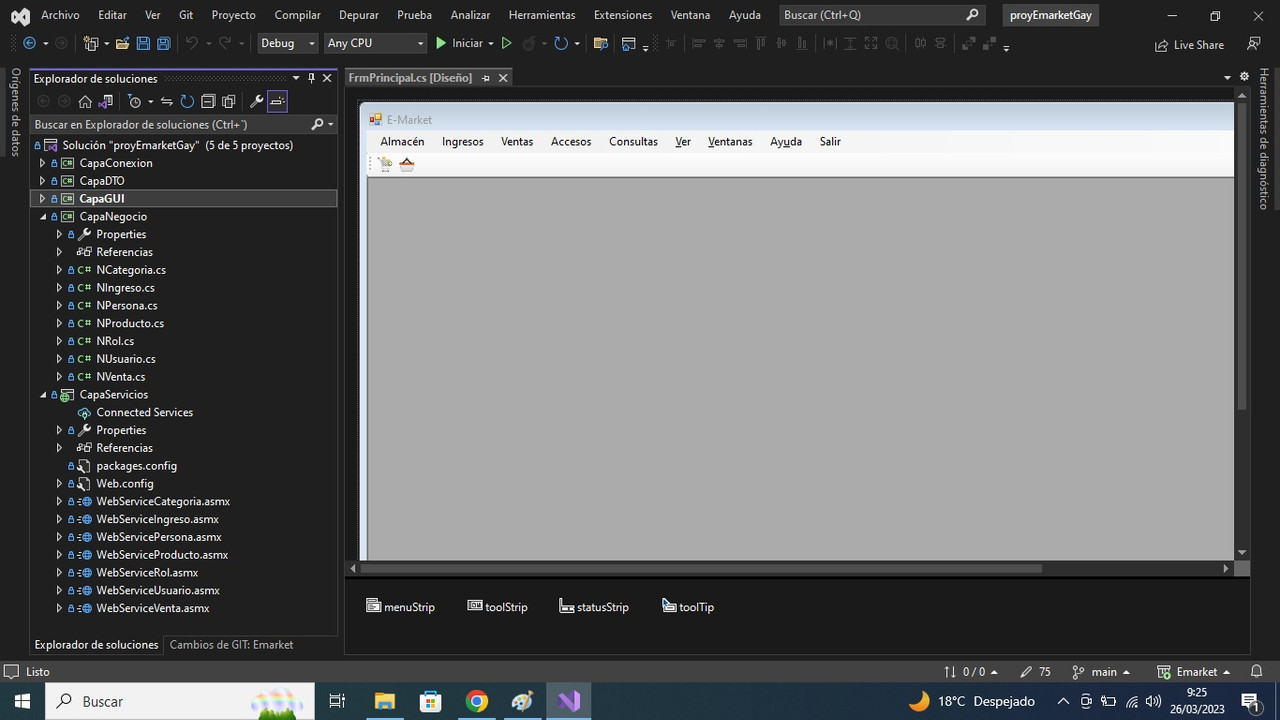
Task: Click the Emarket repository button in status bar
Action: (x=1194, y=672)
